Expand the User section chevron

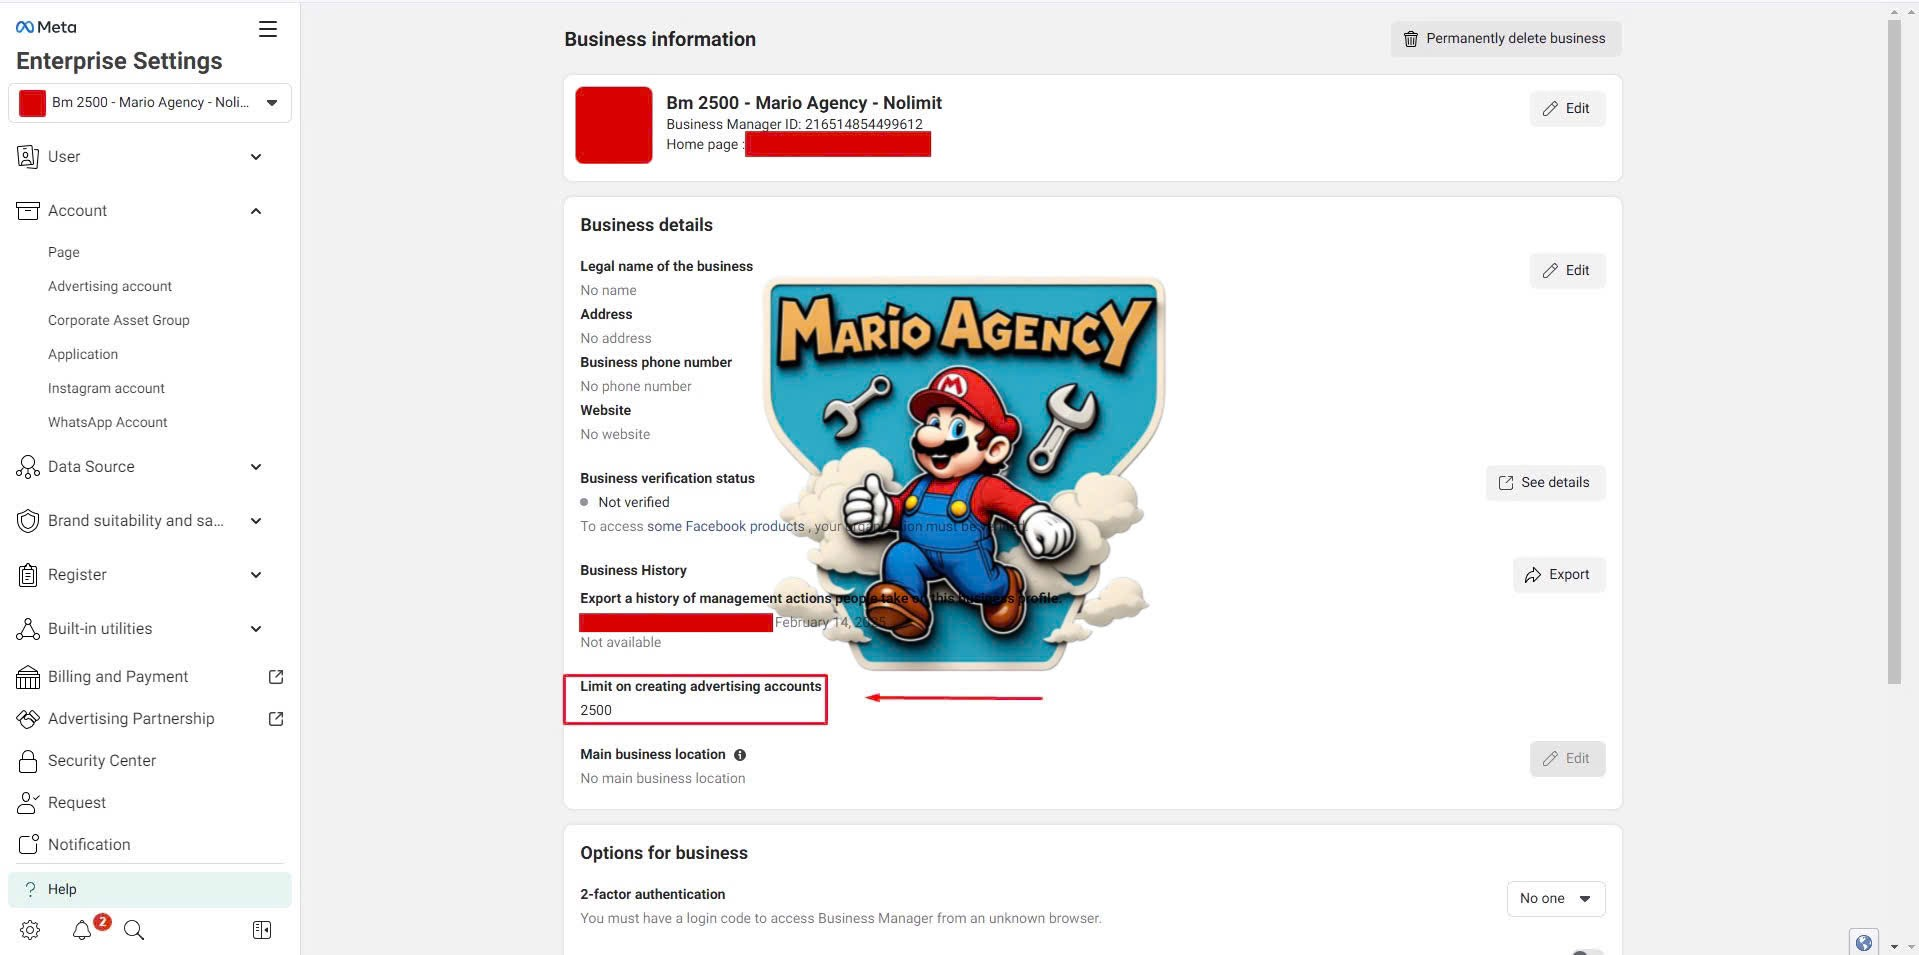coord(256,157)
